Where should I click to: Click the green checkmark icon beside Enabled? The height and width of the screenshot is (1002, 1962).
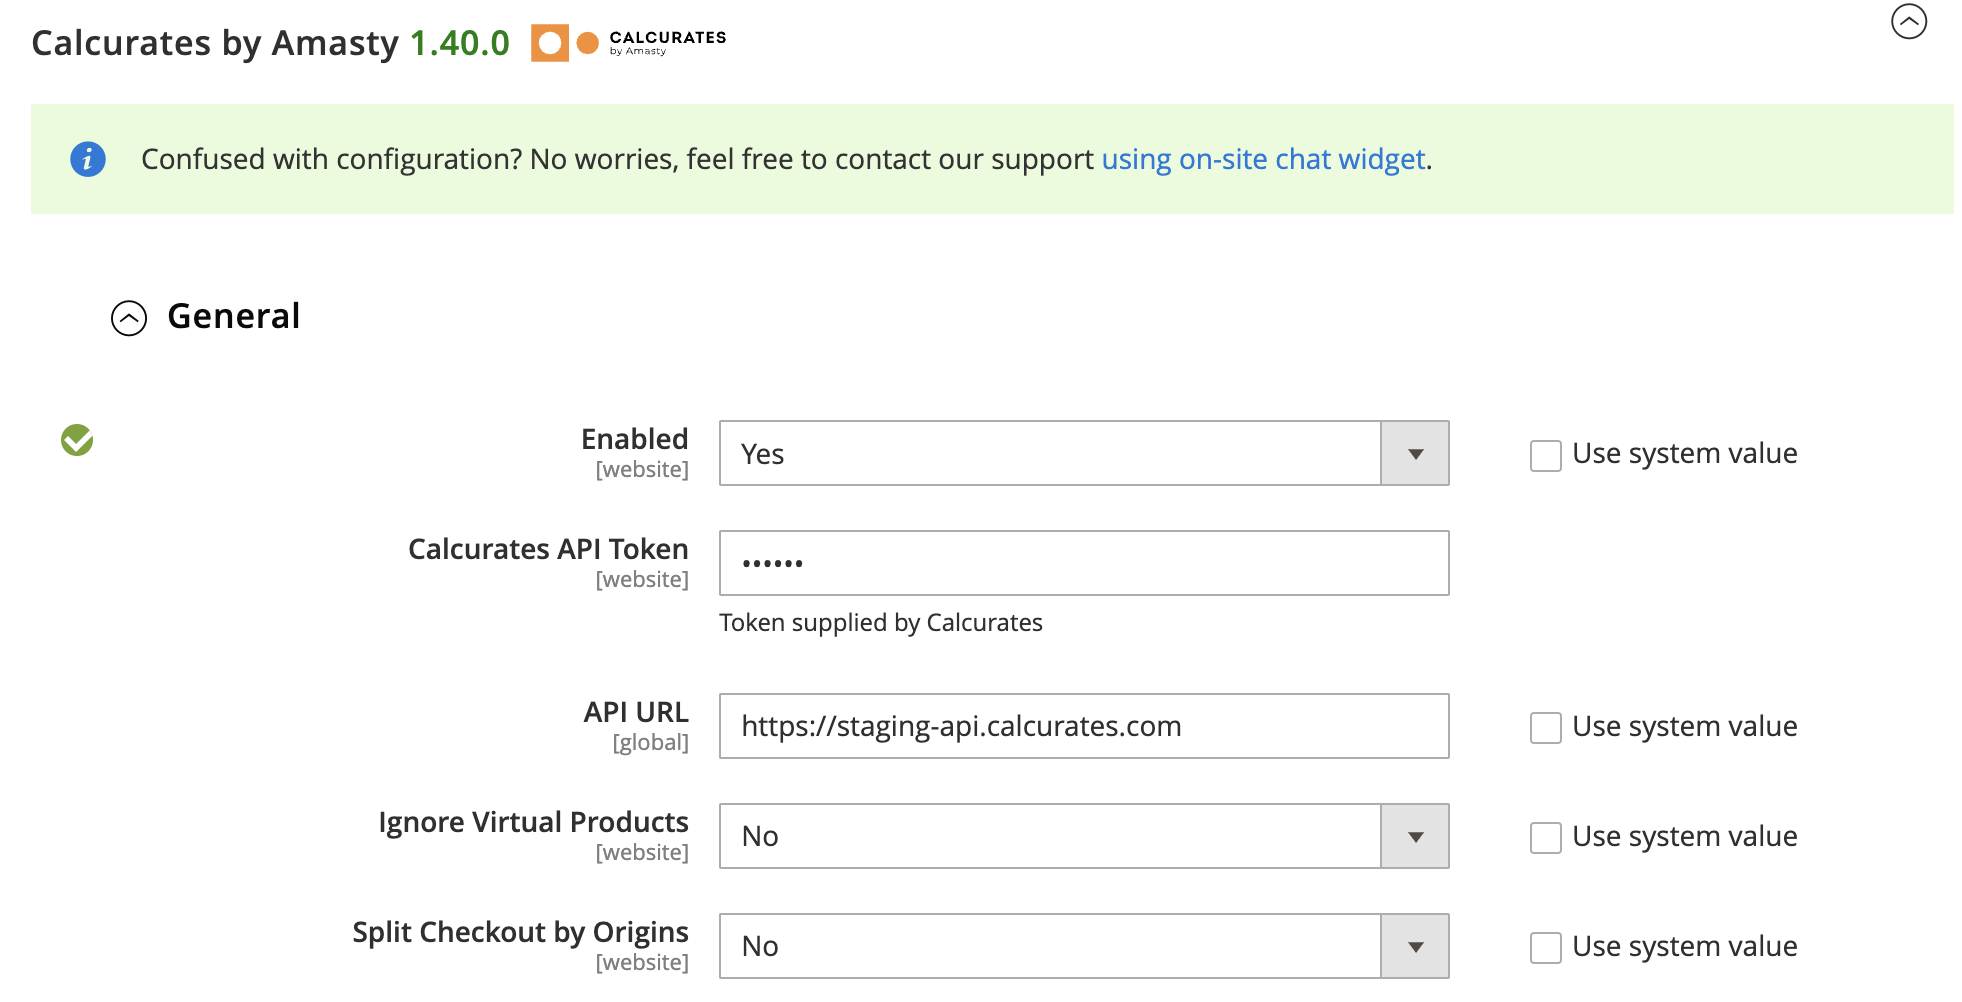click(77, 440)
